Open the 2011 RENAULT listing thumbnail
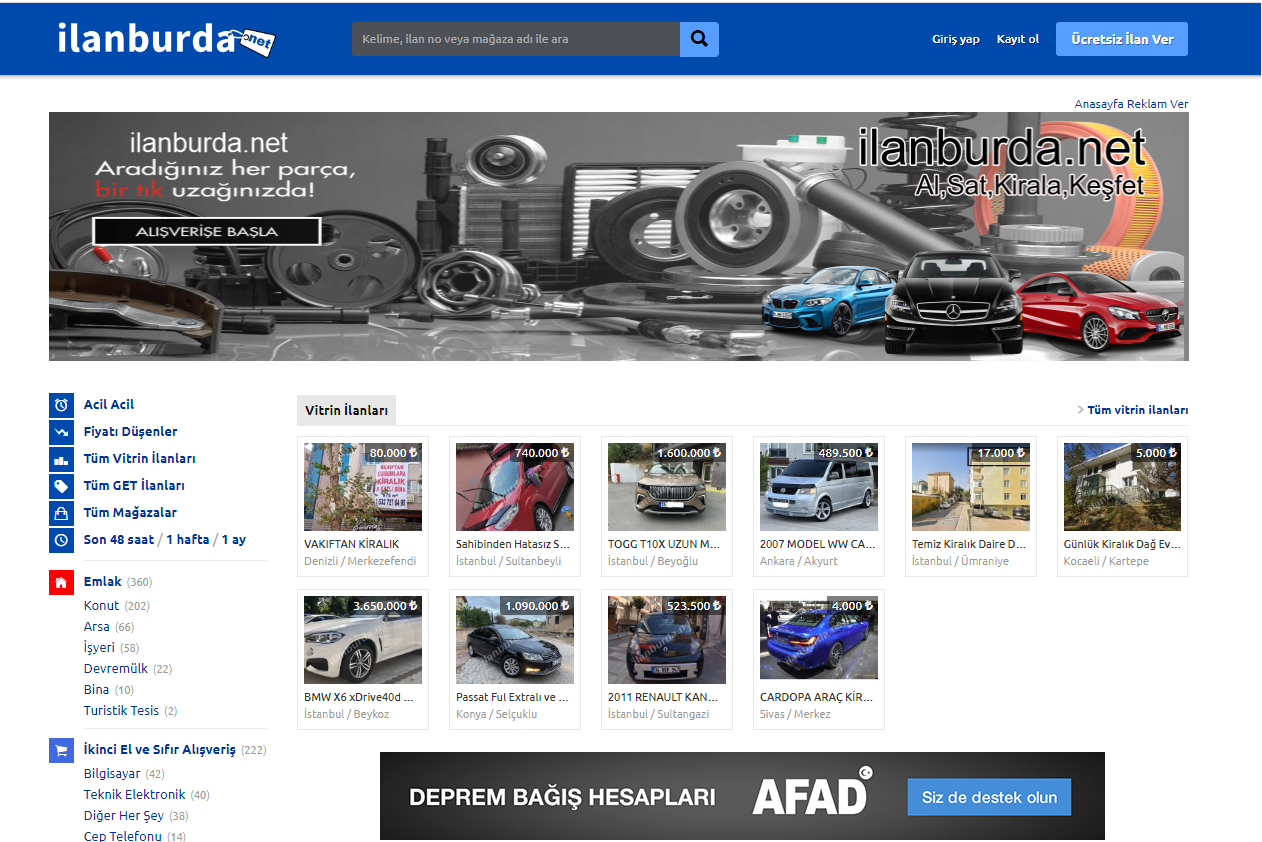Image resolution: width=1262 pixels, height=842 pixels. click(667, 640)
